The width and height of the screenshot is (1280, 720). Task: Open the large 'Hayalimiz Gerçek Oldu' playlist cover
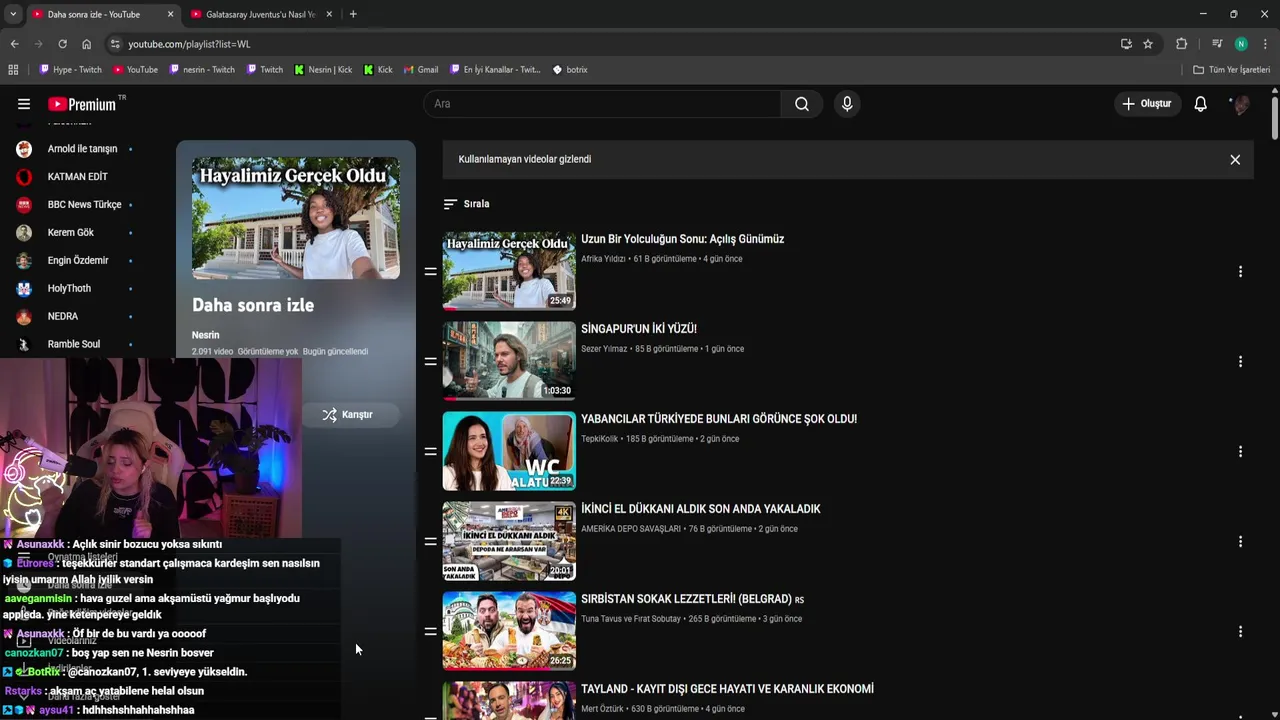(x=296, y=218)
